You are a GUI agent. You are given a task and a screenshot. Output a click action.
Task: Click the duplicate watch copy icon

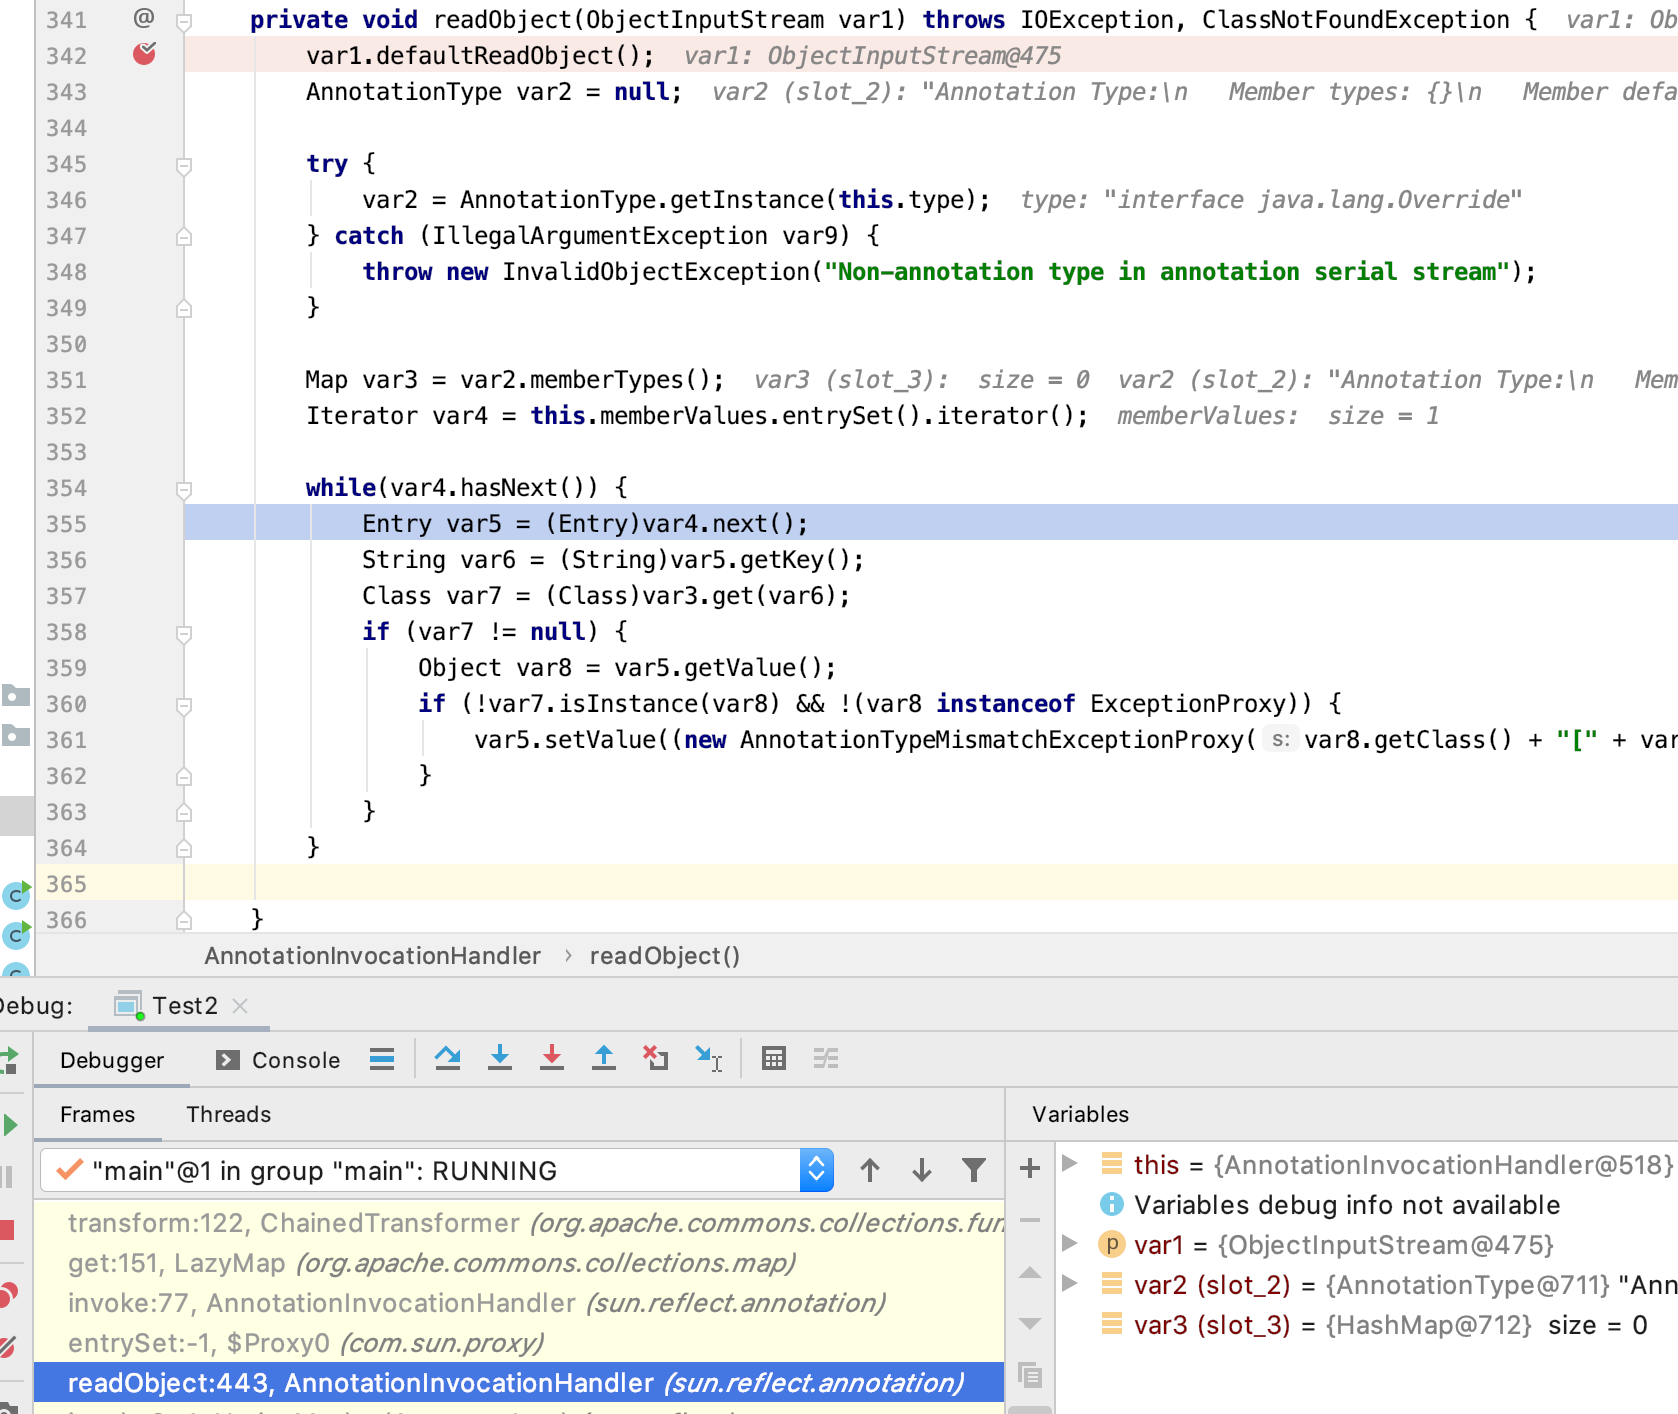click(x=1030, y=1375)
